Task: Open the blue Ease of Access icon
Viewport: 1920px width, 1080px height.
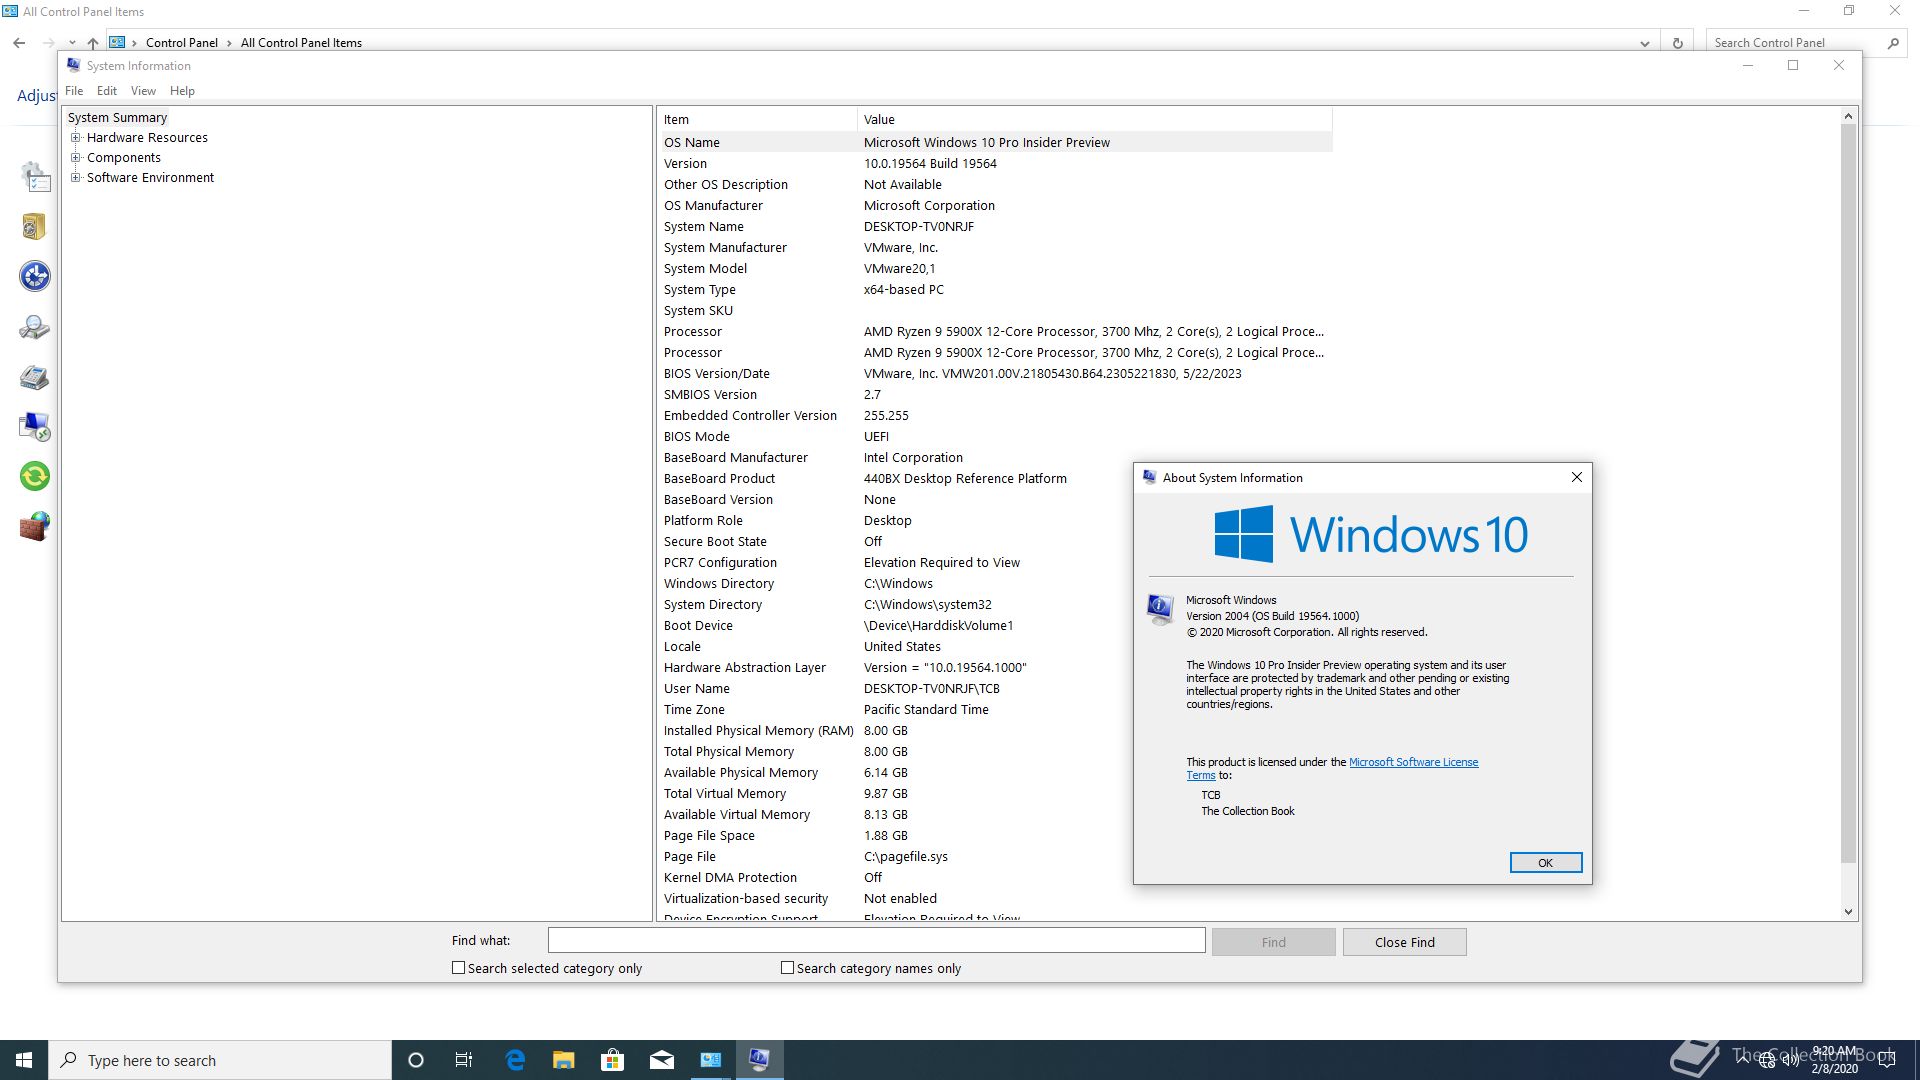Action: (x=35, y=277)
